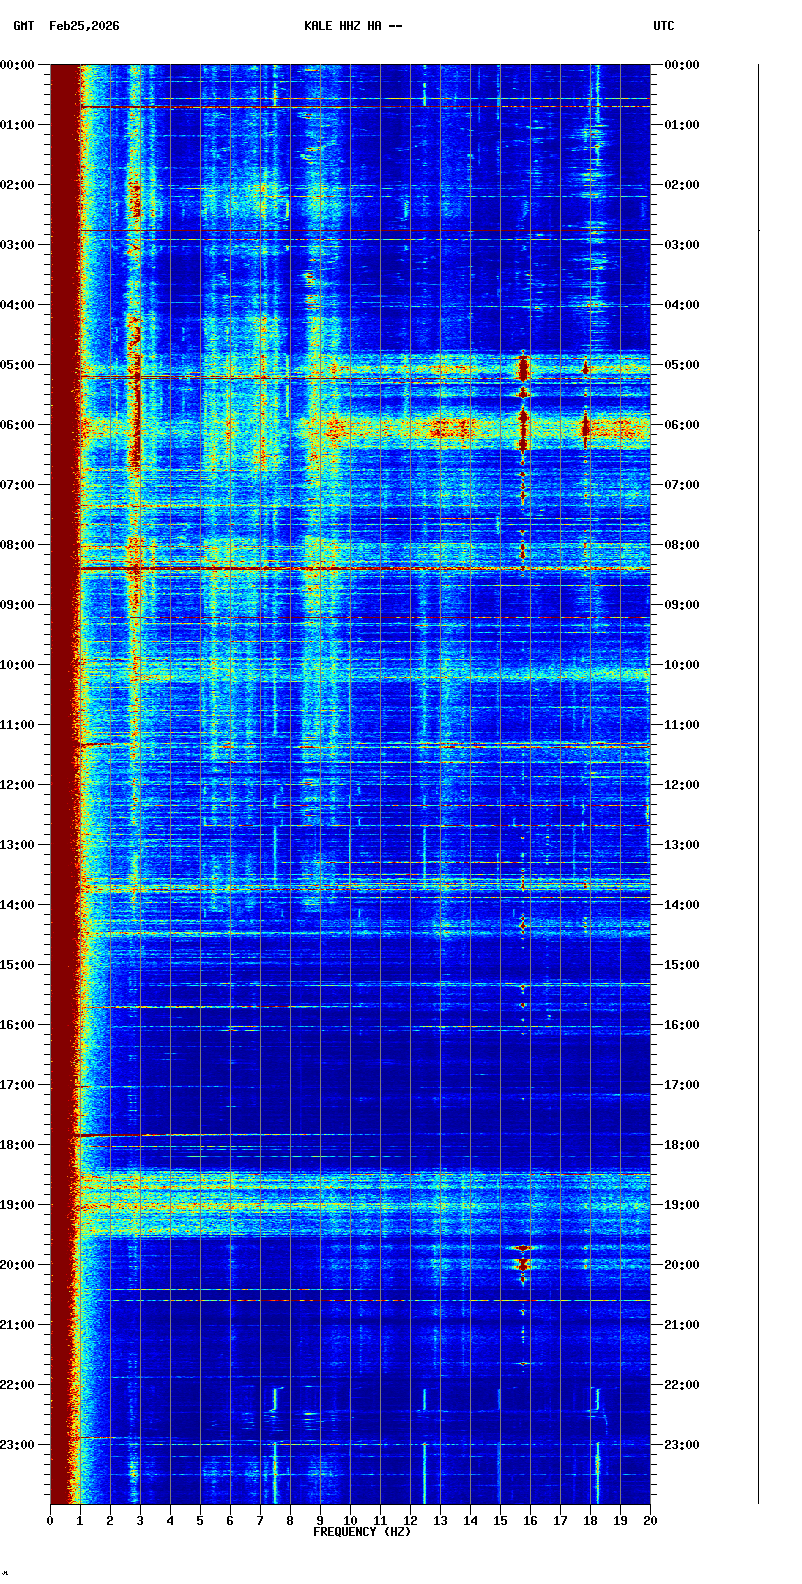Click the Feb25,2026 date text
This screenshot has width=802, height=1584.
(x=84, y=26)
